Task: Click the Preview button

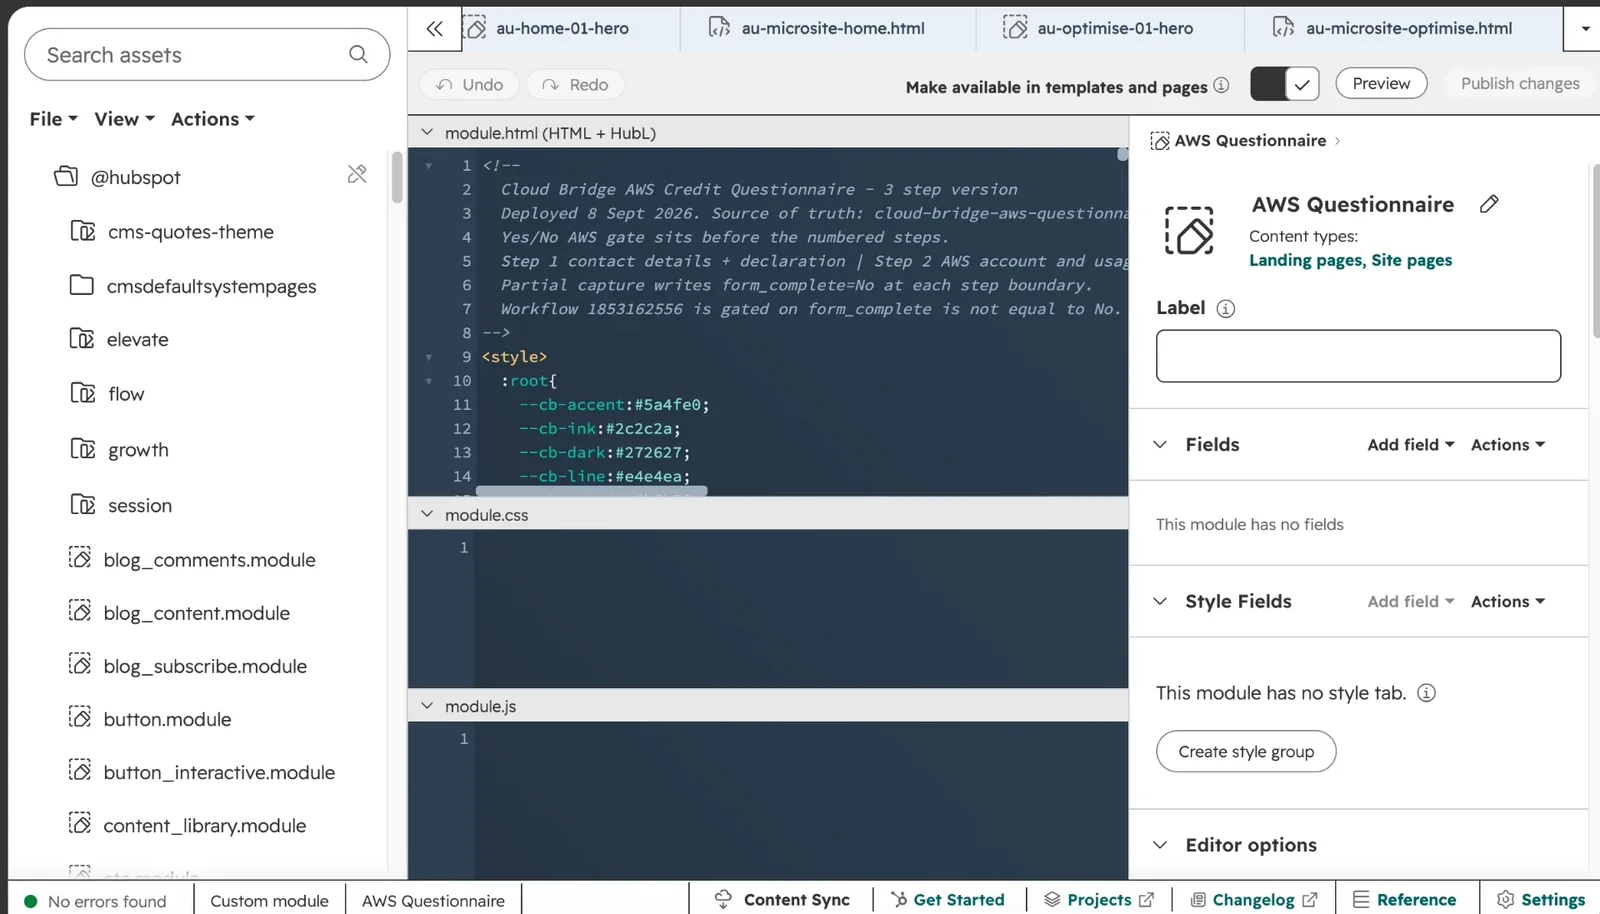Action: (1381, 84)
